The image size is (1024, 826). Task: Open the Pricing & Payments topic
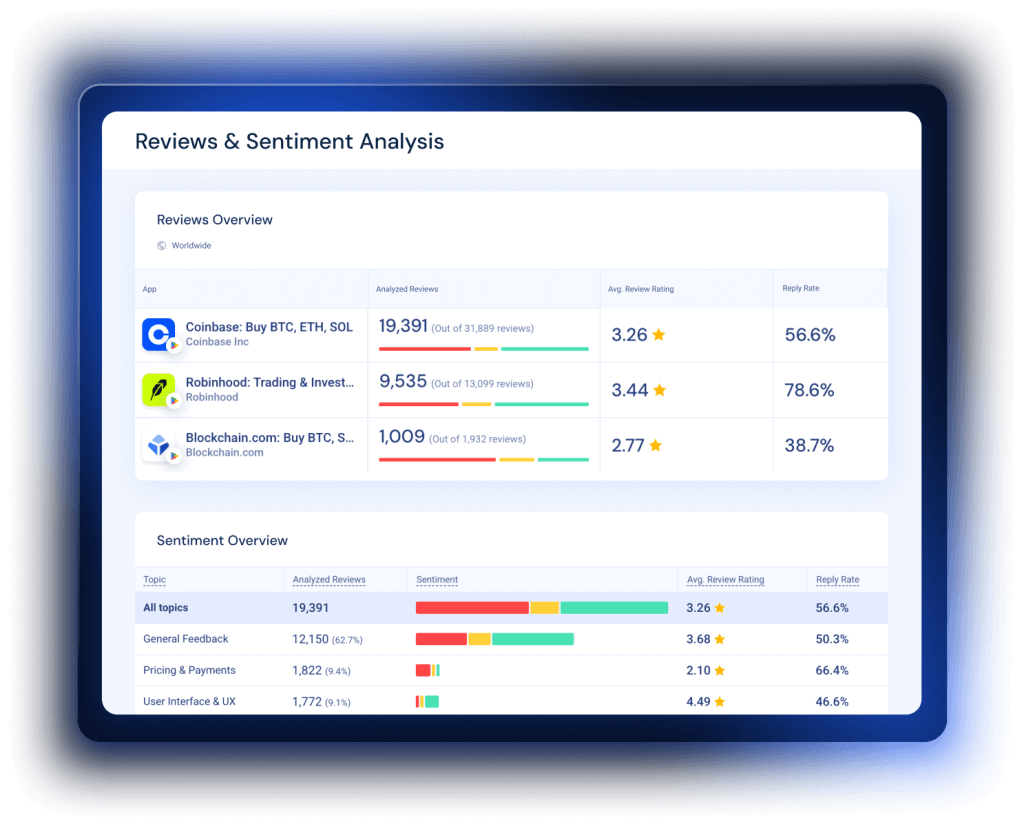[189, 670]
